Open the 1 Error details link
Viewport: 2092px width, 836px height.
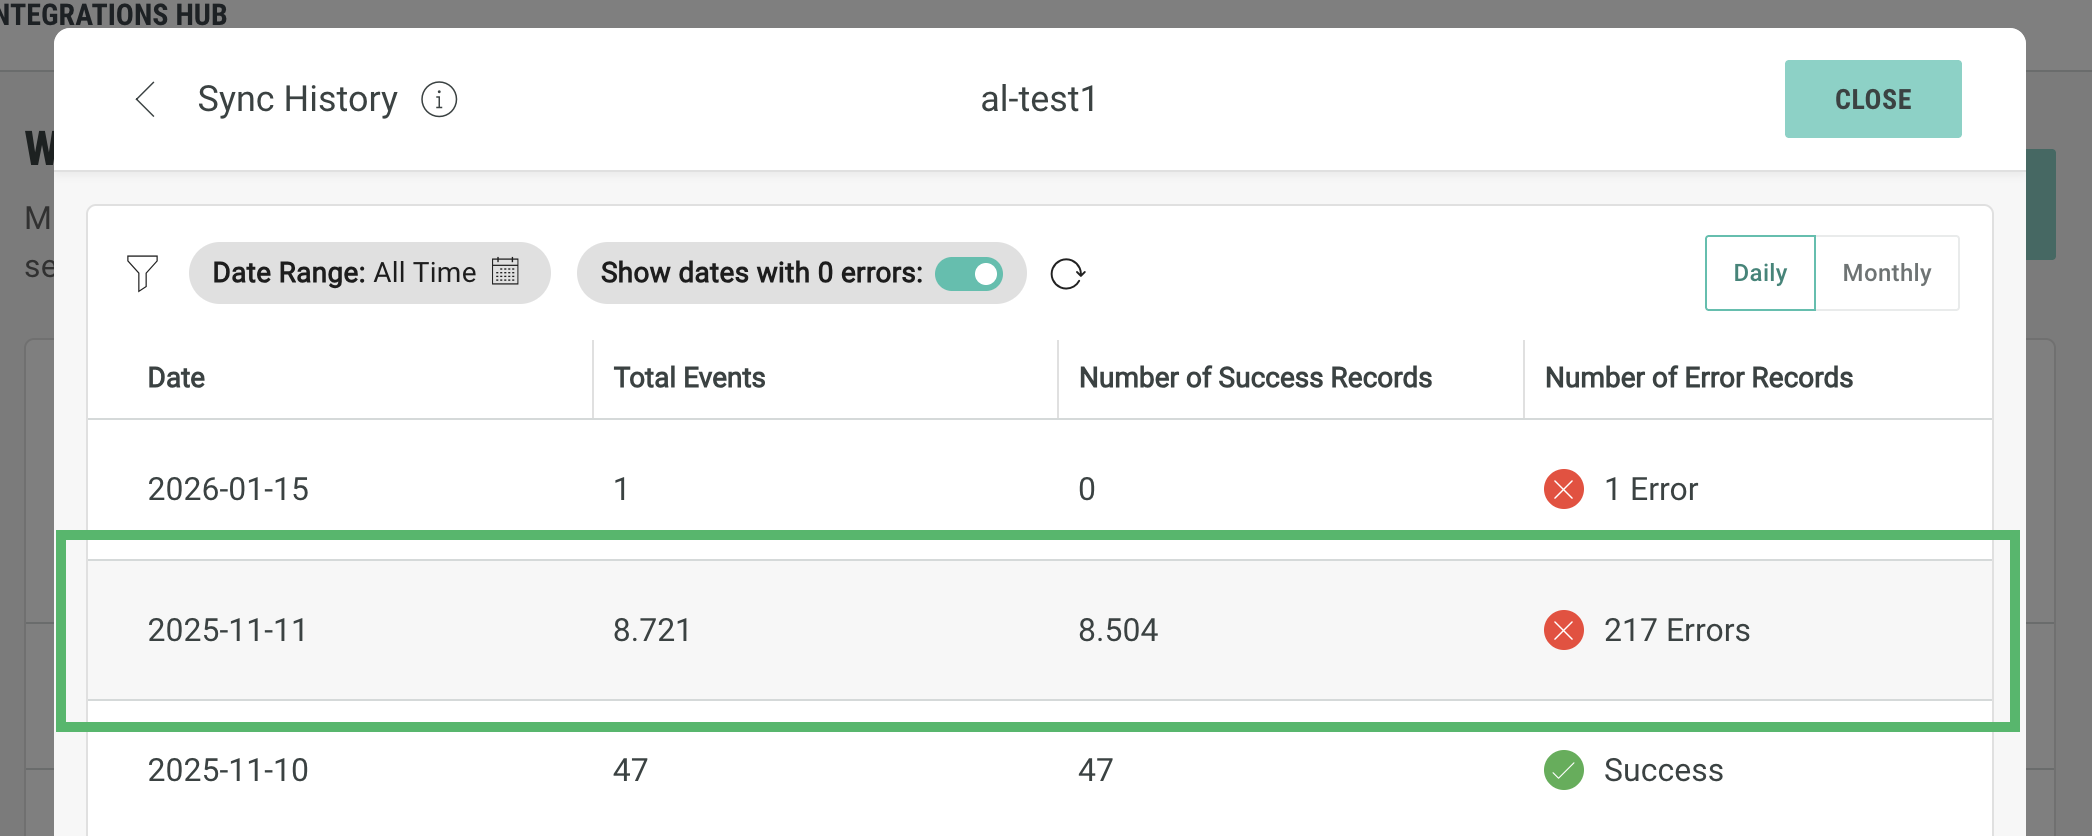[1650, 489]
